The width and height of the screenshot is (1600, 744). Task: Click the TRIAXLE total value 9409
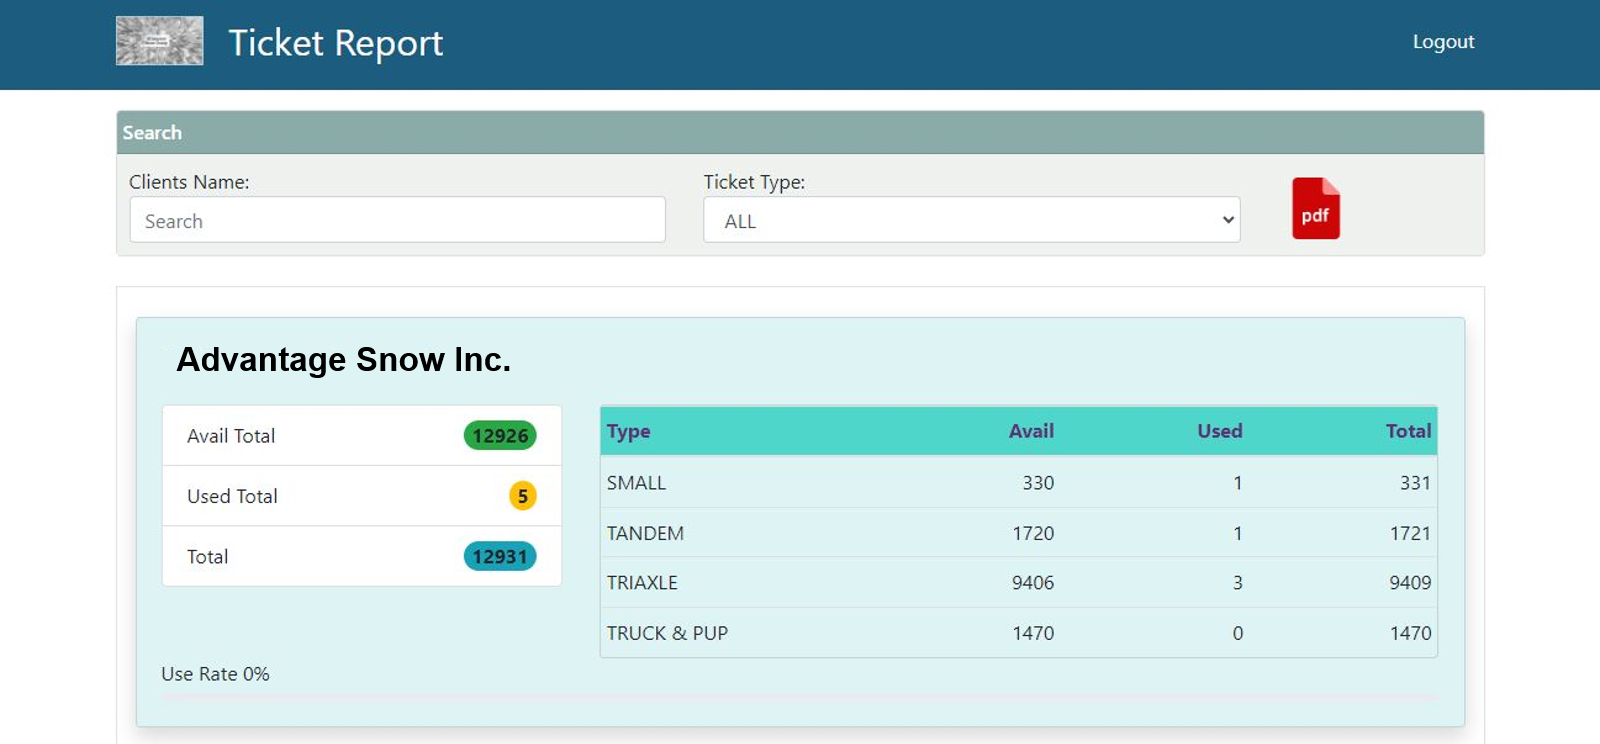[x=1410, y=583]
